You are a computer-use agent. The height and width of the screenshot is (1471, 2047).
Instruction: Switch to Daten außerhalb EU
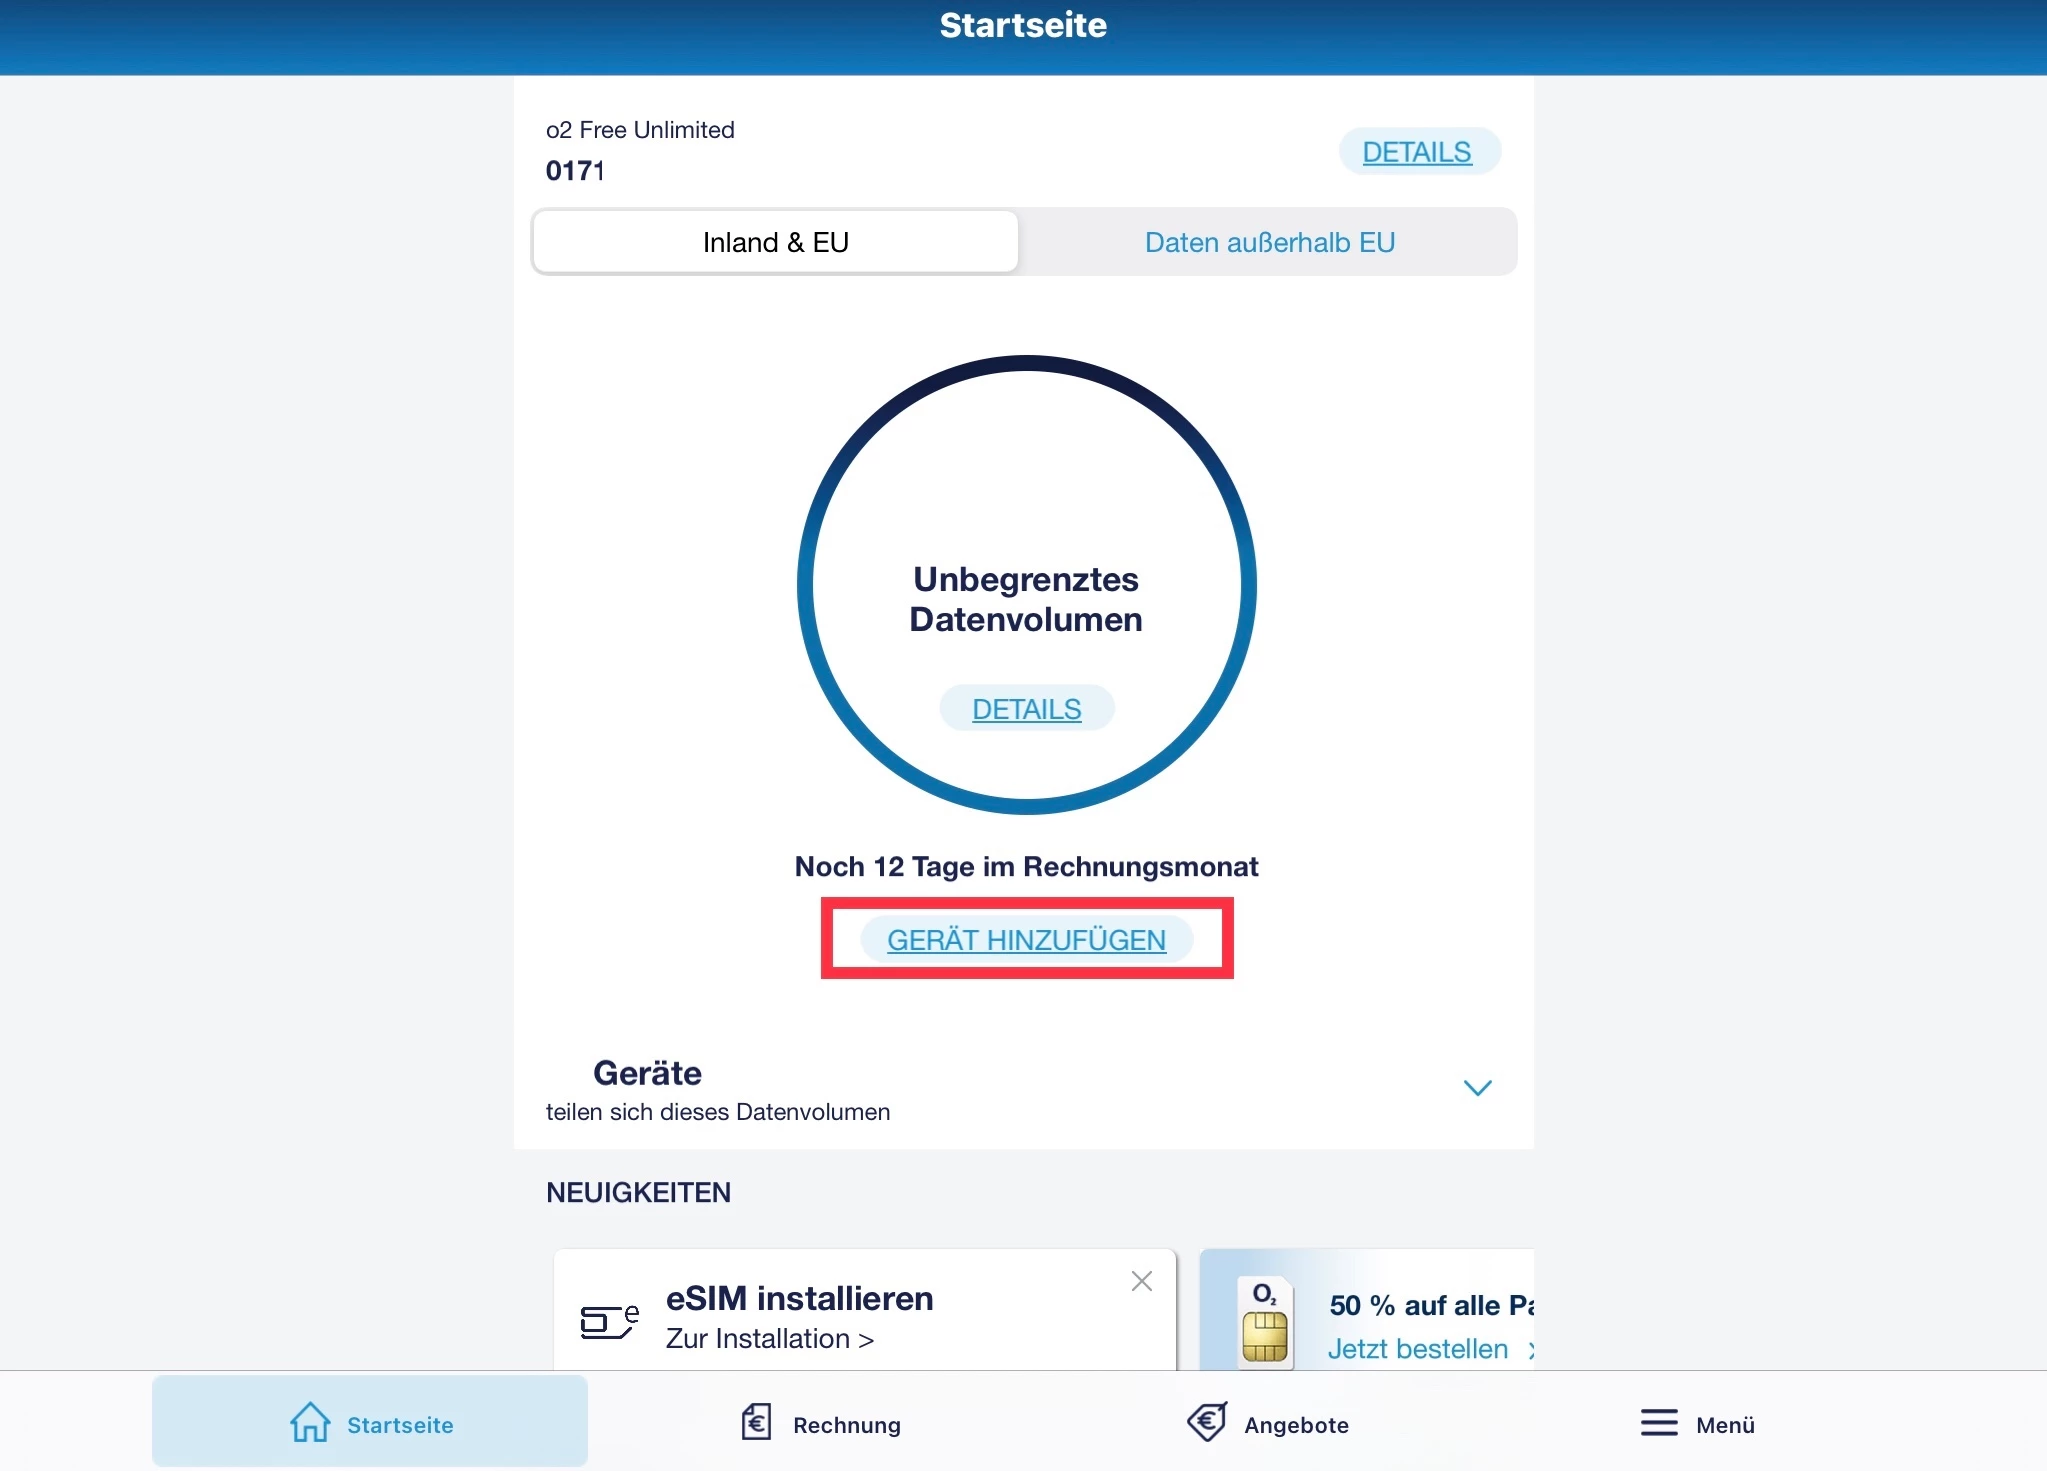(x=1269, y=242)
